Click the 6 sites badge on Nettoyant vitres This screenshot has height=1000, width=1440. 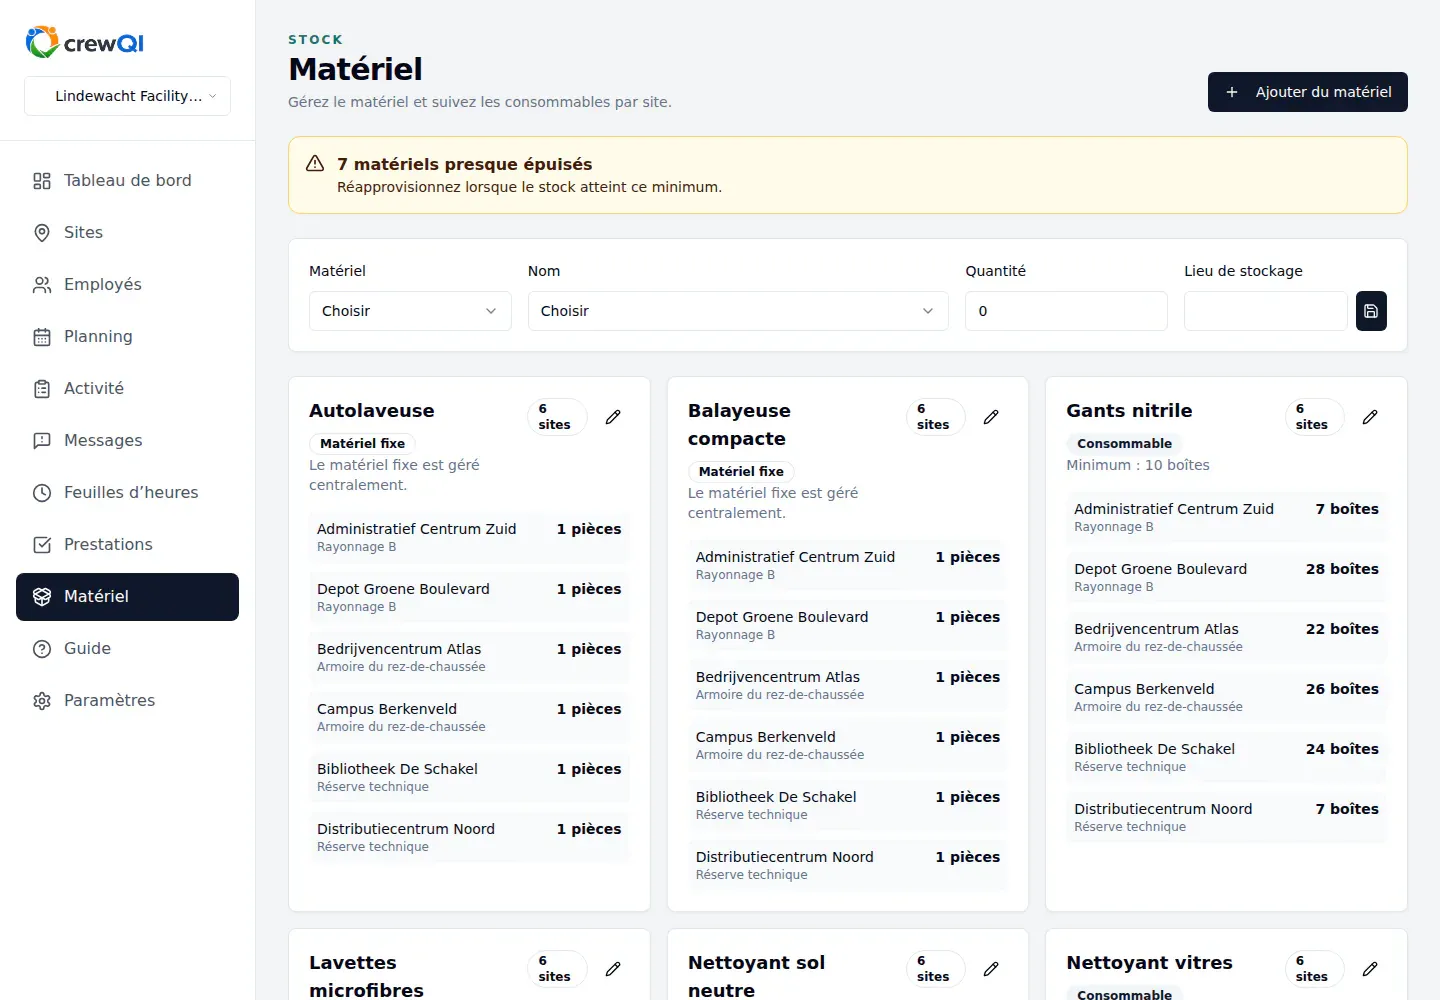1314,969
